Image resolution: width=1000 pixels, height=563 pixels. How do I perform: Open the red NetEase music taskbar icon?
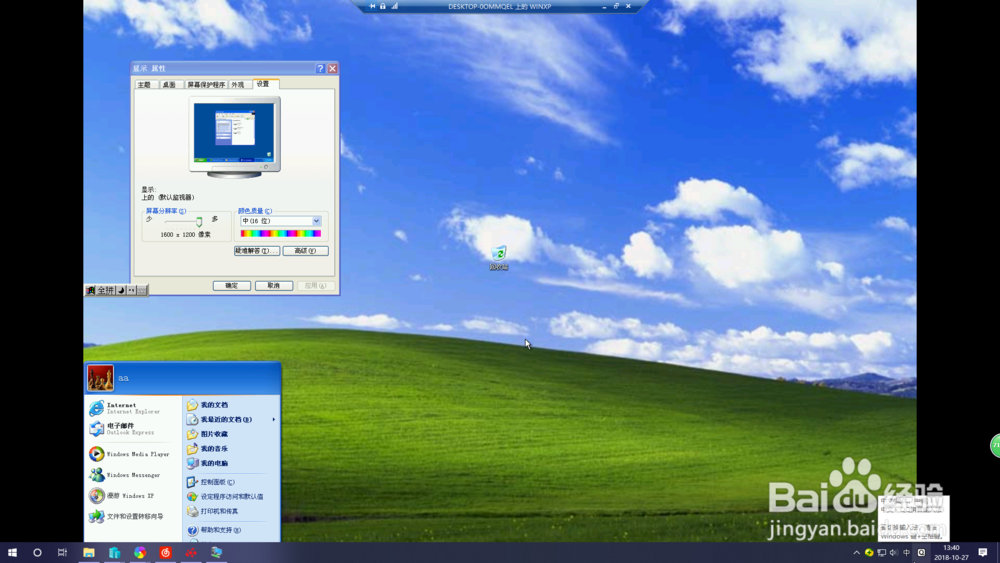pyautogui.click(x=165, y=552)
